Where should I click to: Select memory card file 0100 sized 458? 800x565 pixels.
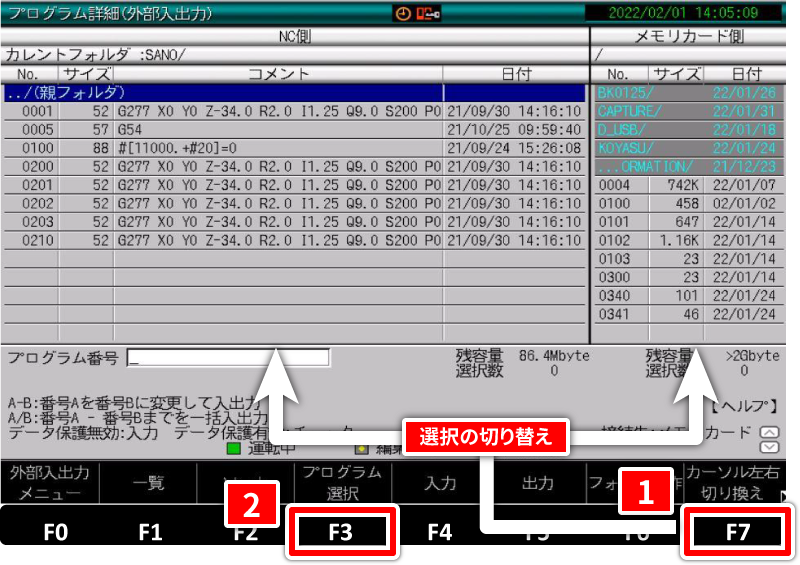(689, 203)
